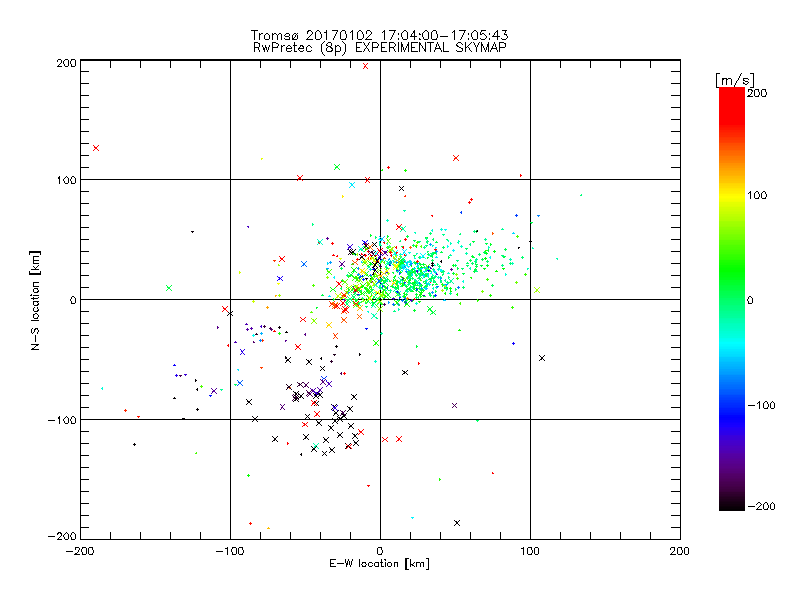Click the black X marker near the bottom edge
800x600 pixels.
[457, 523]
